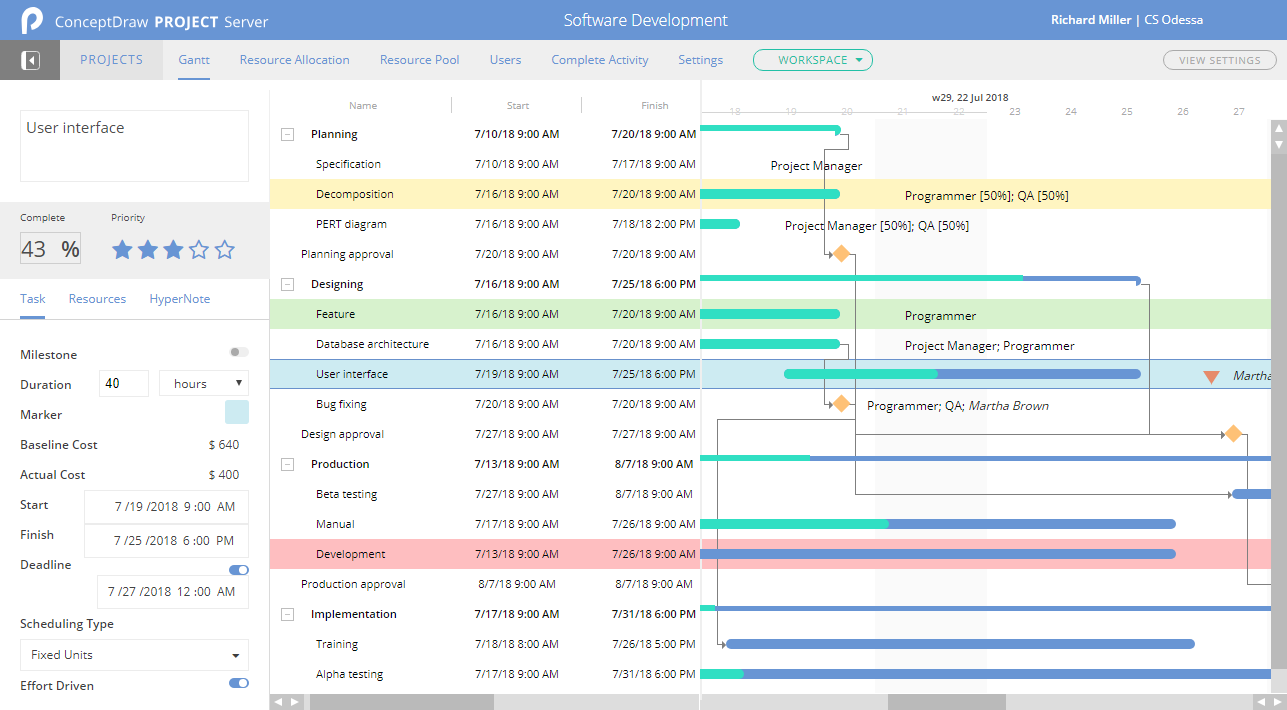Image resolution: width=1287 pixels, height=710 pixels.
Task: Click Design approval milestone diamond
Action: click(1233, 434)
